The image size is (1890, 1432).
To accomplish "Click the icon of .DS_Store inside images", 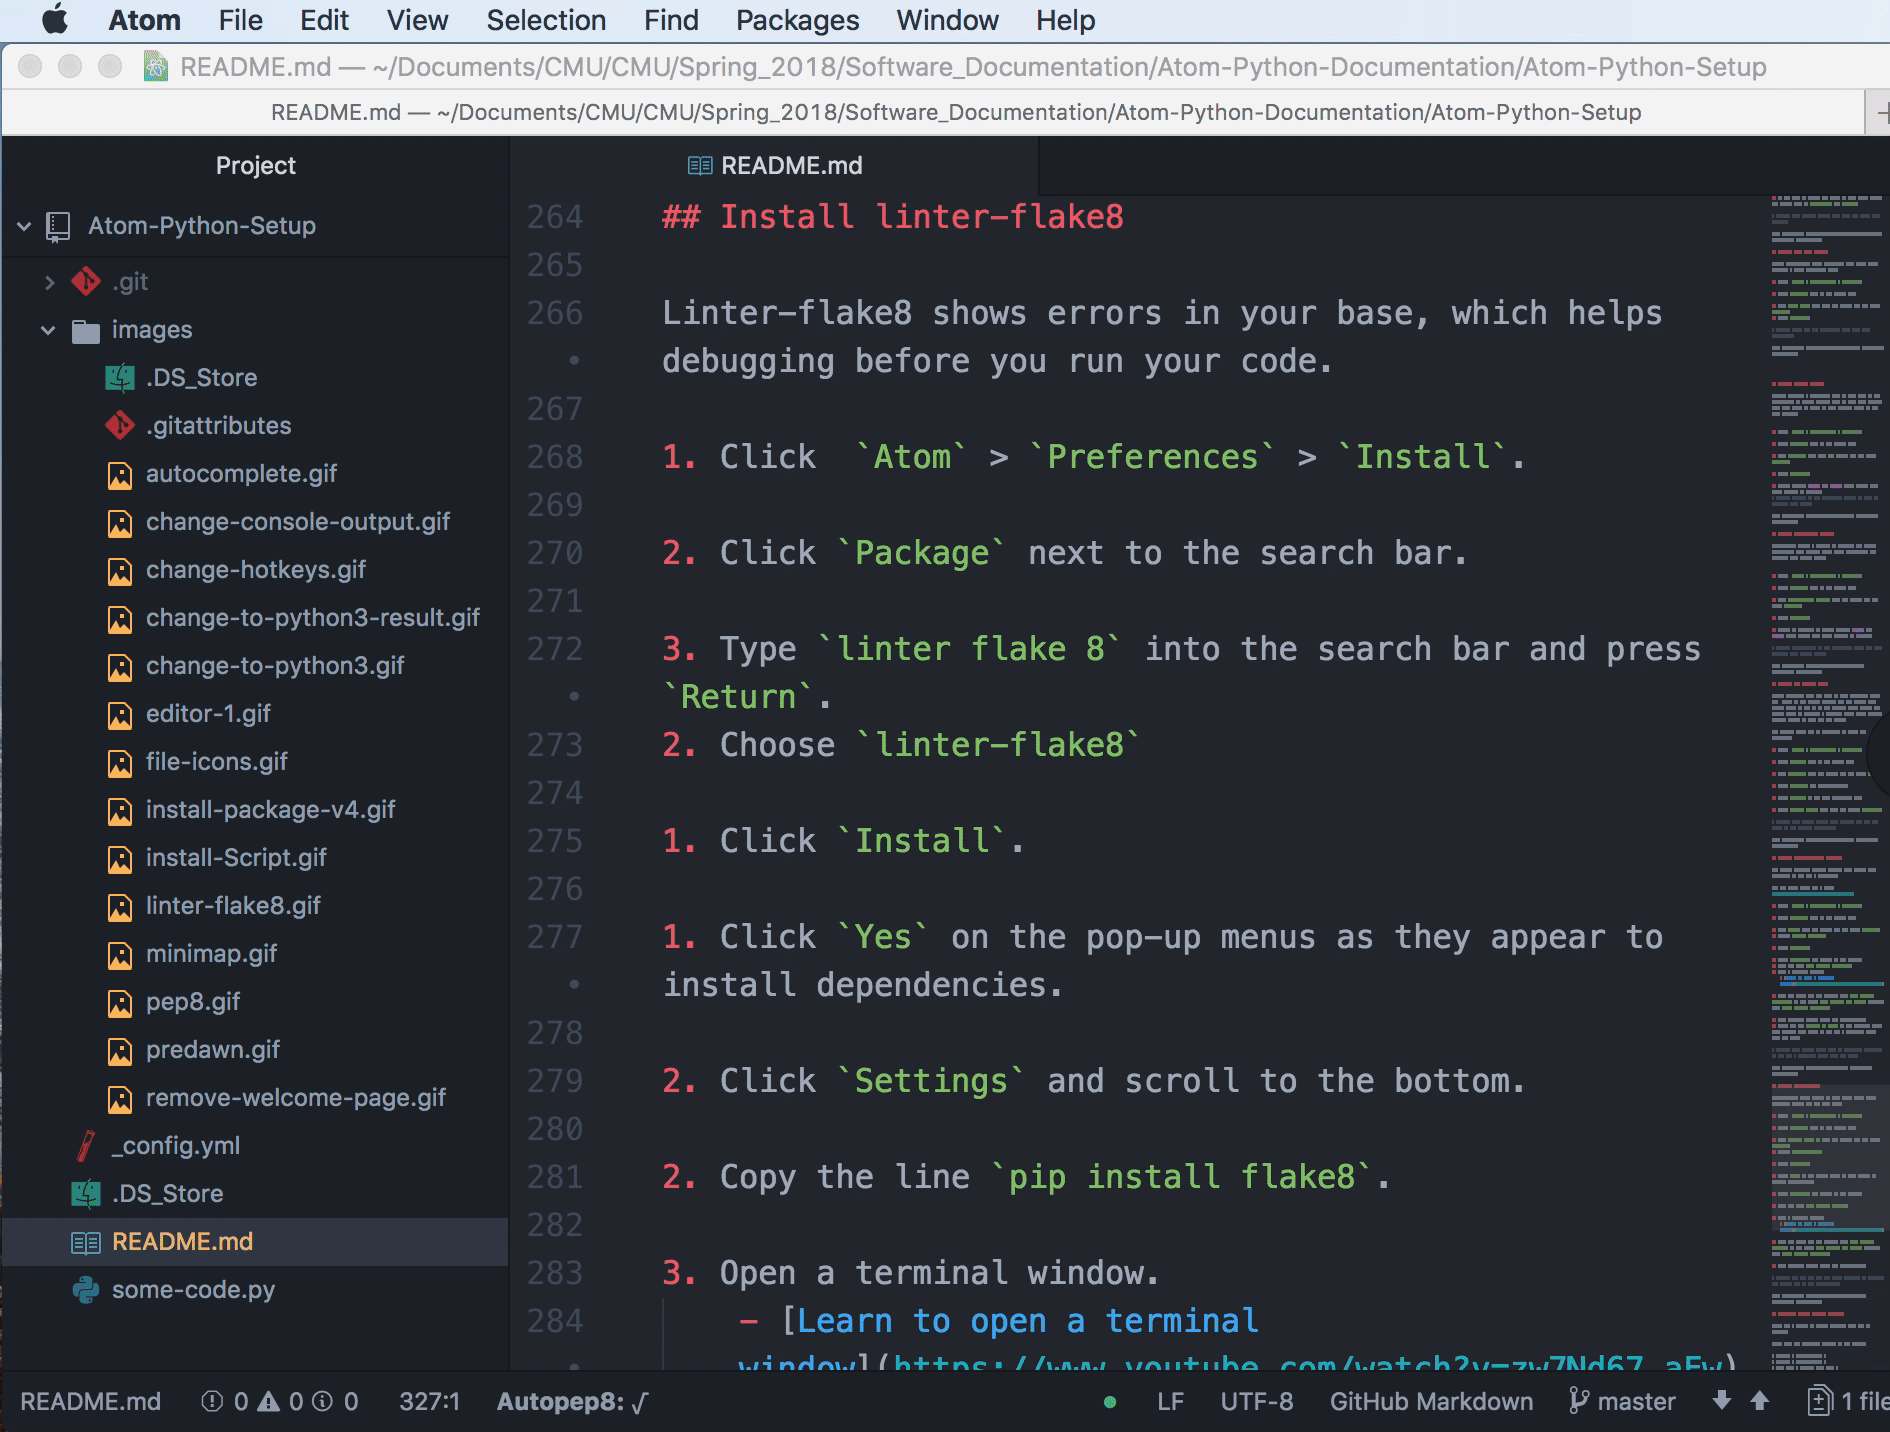I will tap(120, 378).
